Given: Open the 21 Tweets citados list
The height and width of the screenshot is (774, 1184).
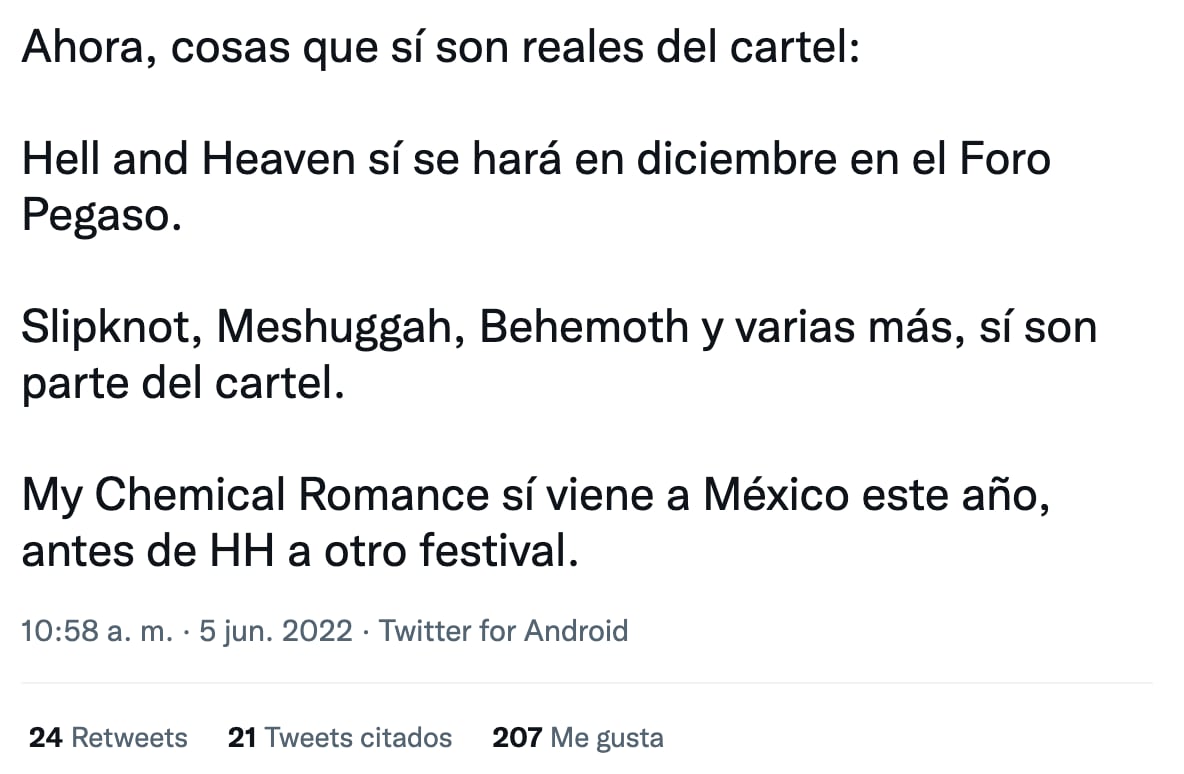Looking at the screenshot, I should (x=340, y=738).
